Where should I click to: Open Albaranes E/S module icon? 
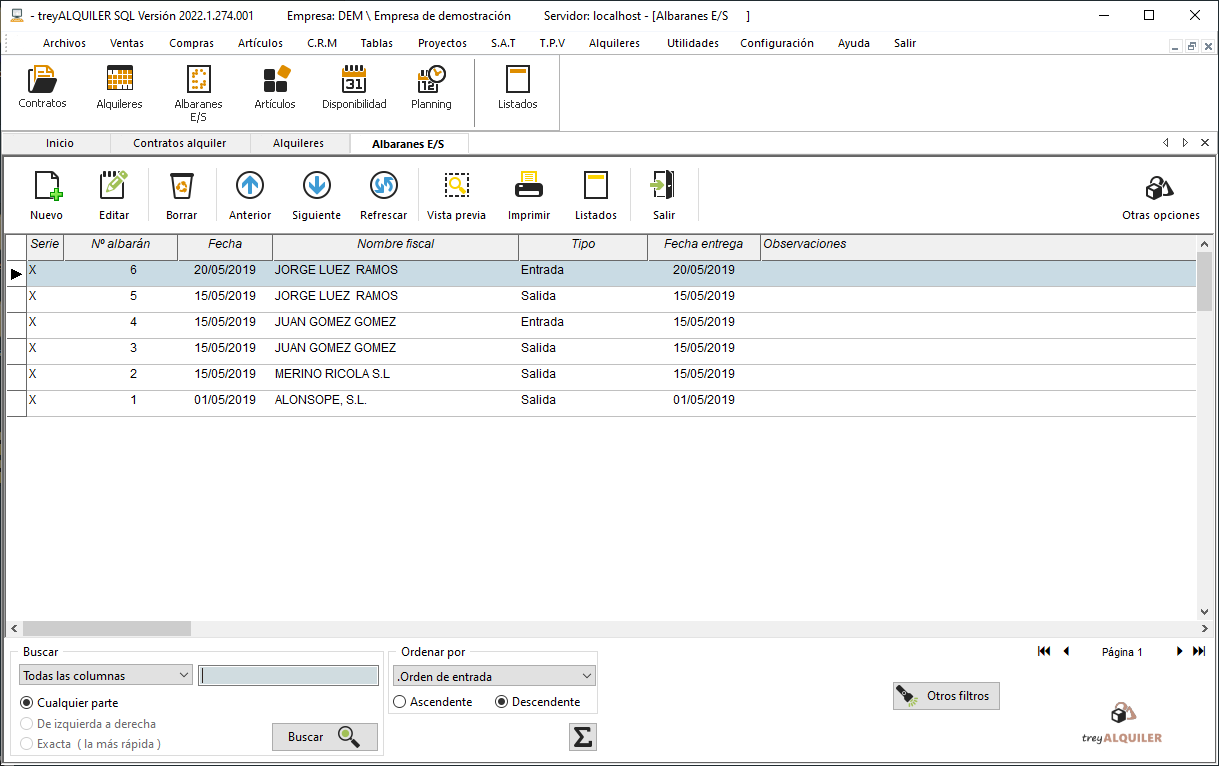point(198,94)
